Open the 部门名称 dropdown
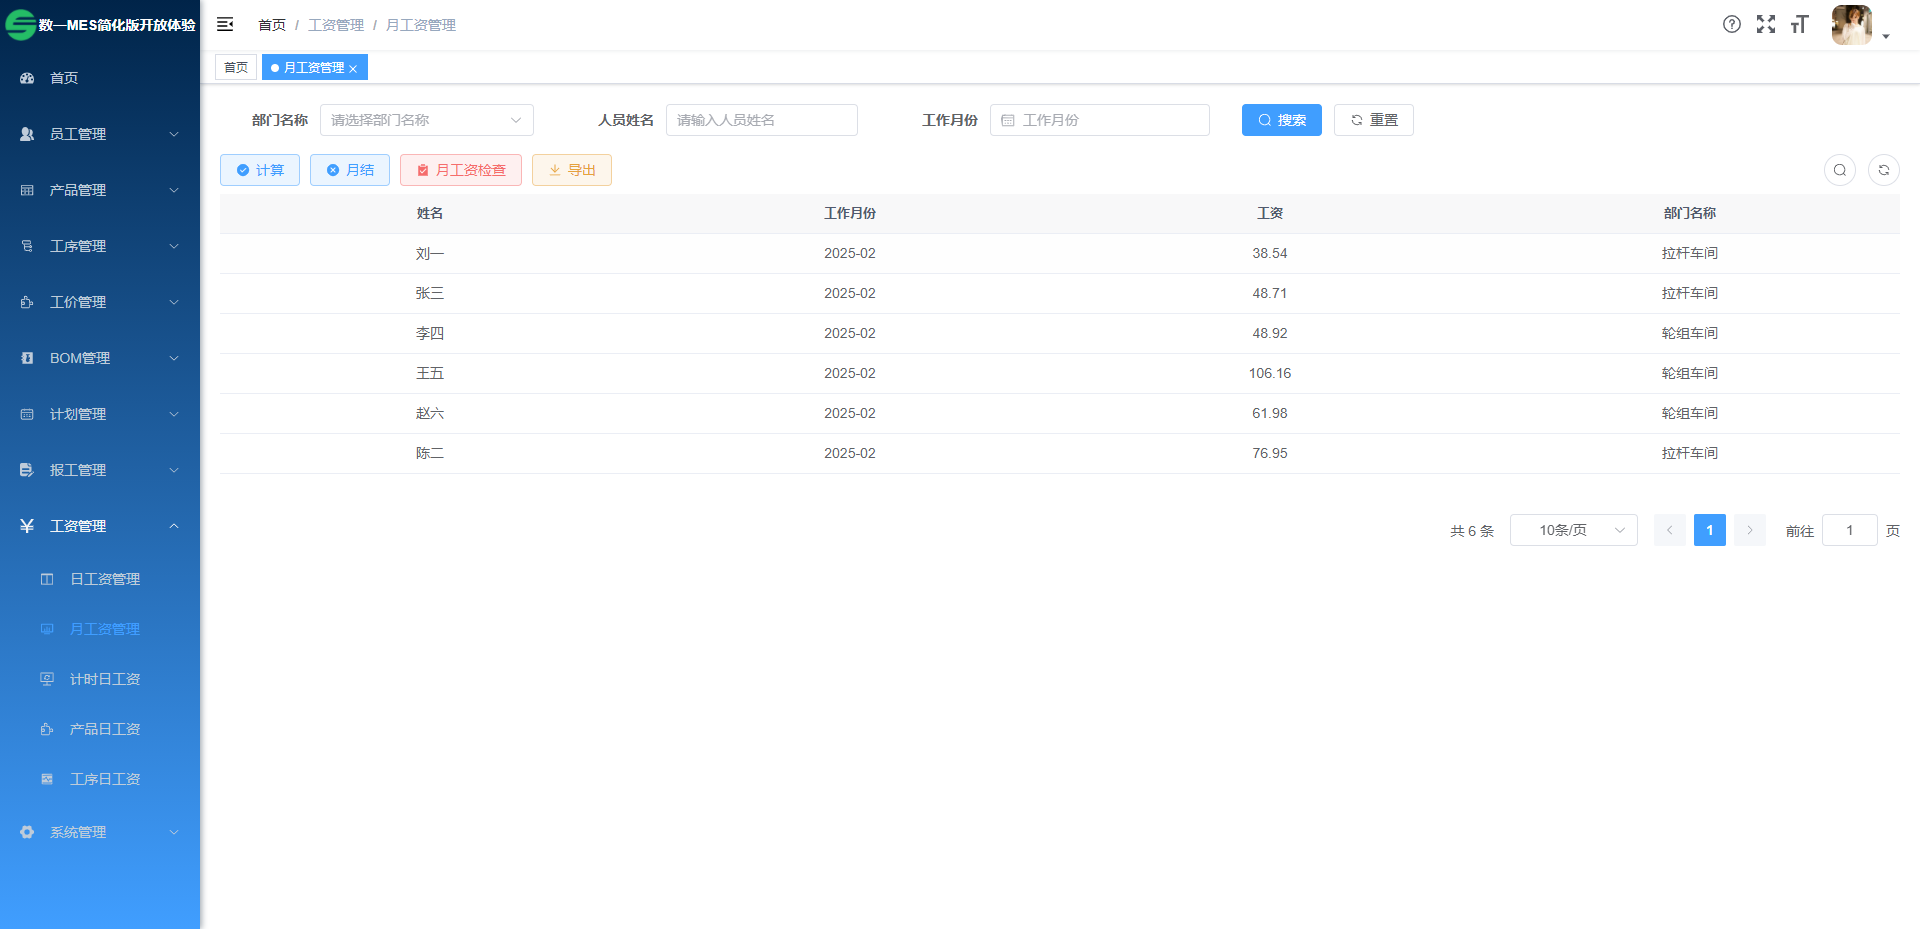 coord(426,120)
